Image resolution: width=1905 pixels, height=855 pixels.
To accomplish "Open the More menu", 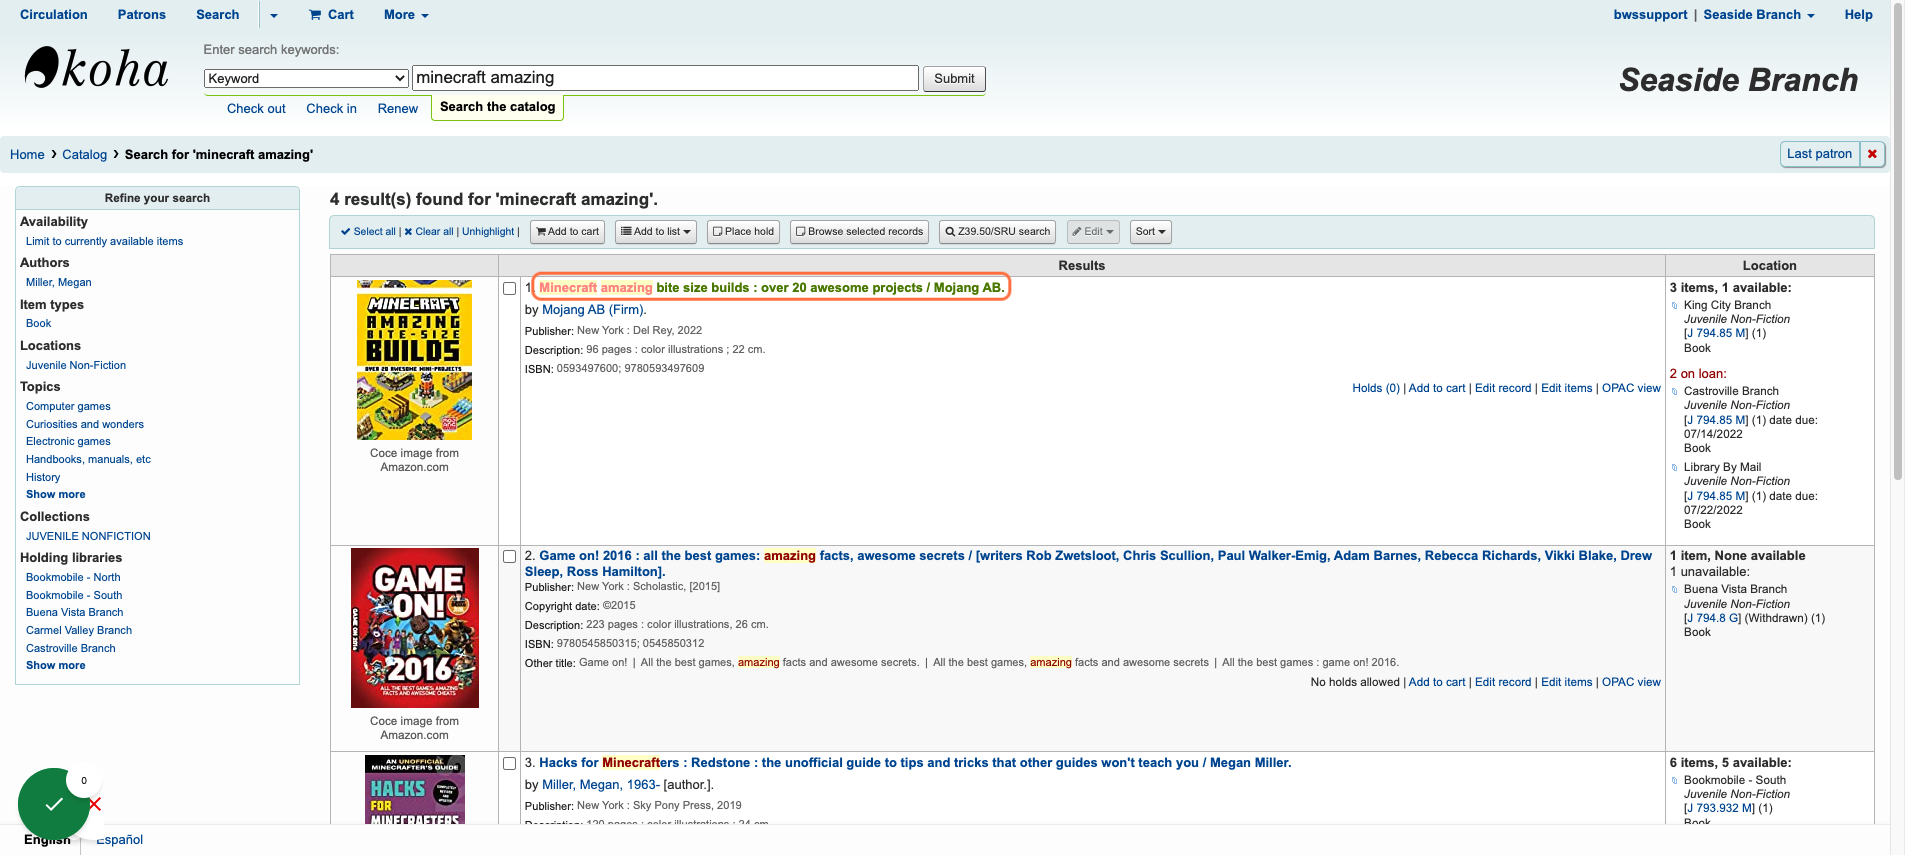I will point(406,15).
